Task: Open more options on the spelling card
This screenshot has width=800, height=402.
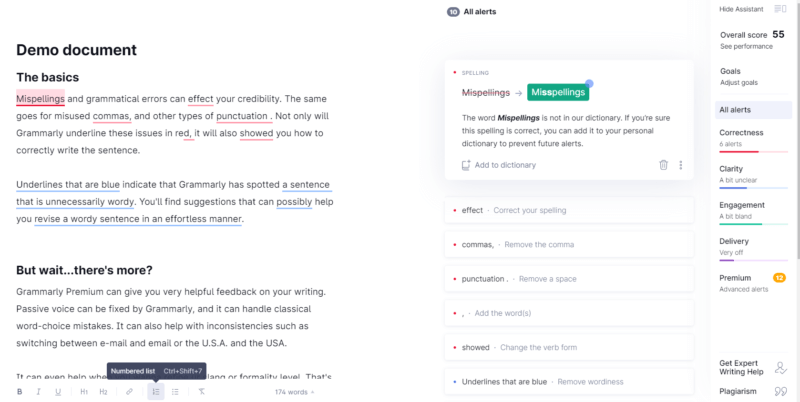Action: pyautogui.click(x=681, y=165)
